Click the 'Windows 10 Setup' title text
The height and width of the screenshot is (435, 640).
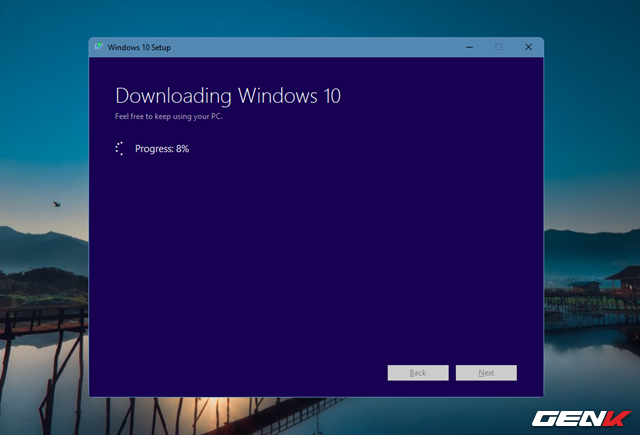139,47
